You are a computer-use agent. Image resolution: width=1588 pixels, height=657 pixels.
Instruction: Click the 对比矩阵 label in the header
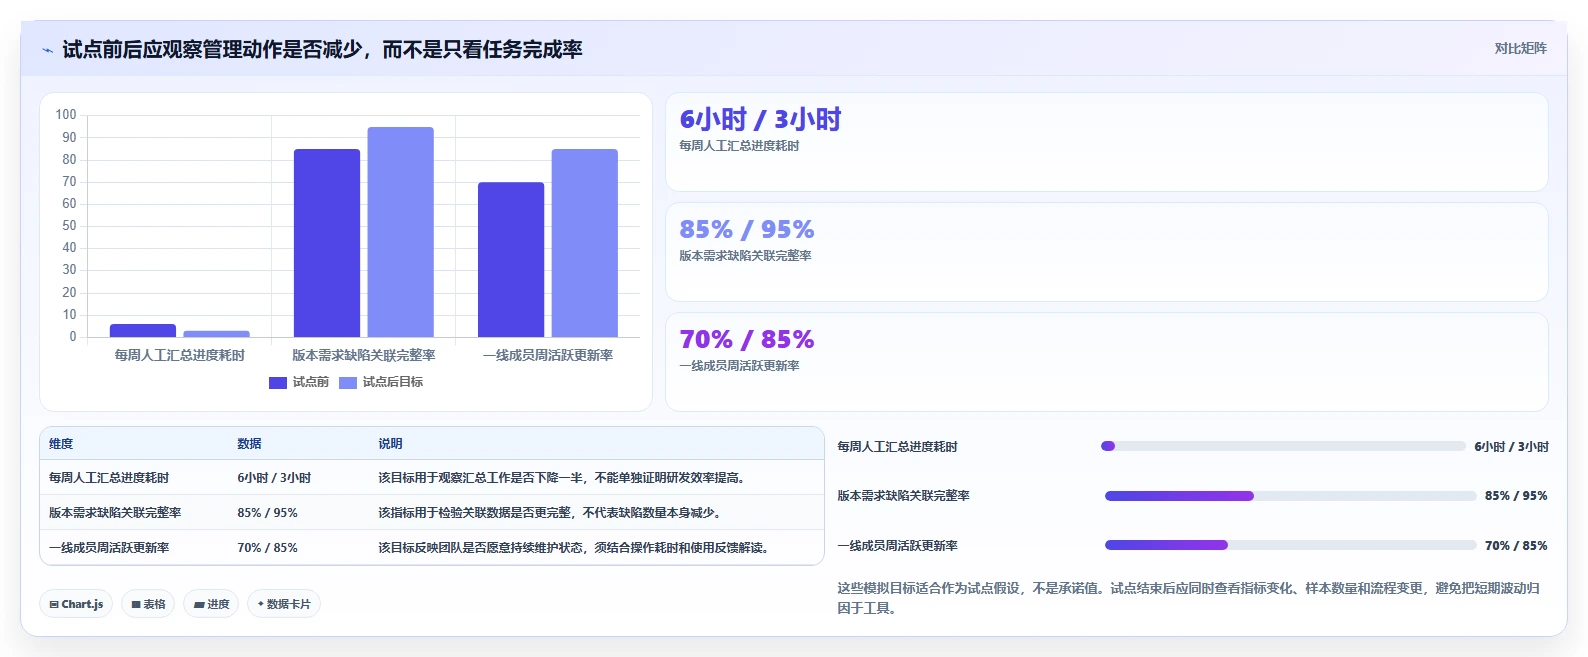1520,48
